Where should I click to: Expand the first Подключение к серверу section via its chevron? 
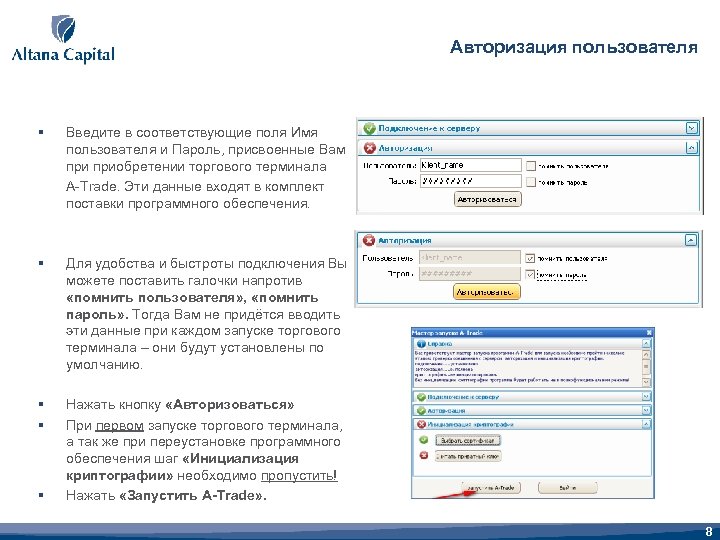coord(692,128)
